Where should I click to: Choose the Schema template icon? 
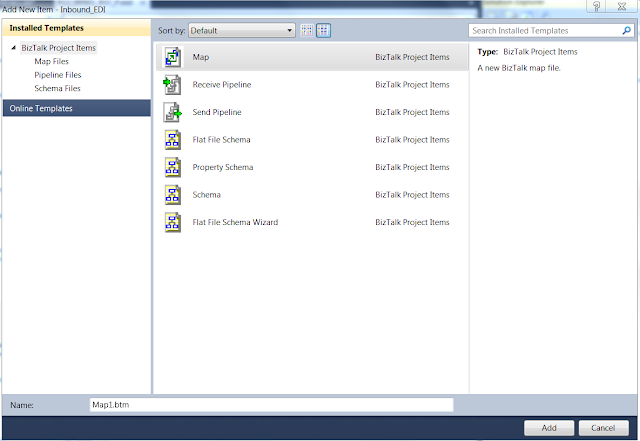[173, 195]
